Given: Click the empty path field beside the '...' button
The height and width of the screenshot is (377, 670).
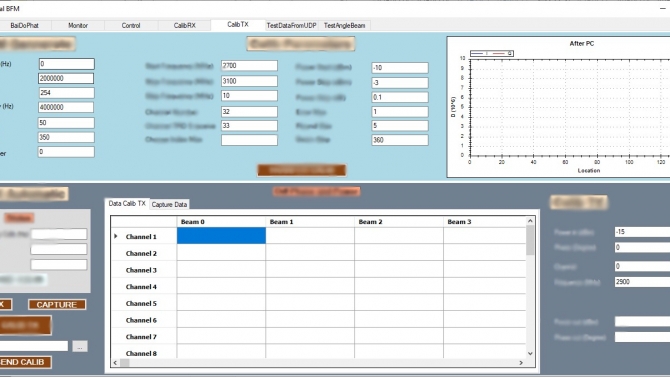Looking at the screenshot, I should click(x=34, y=346).
